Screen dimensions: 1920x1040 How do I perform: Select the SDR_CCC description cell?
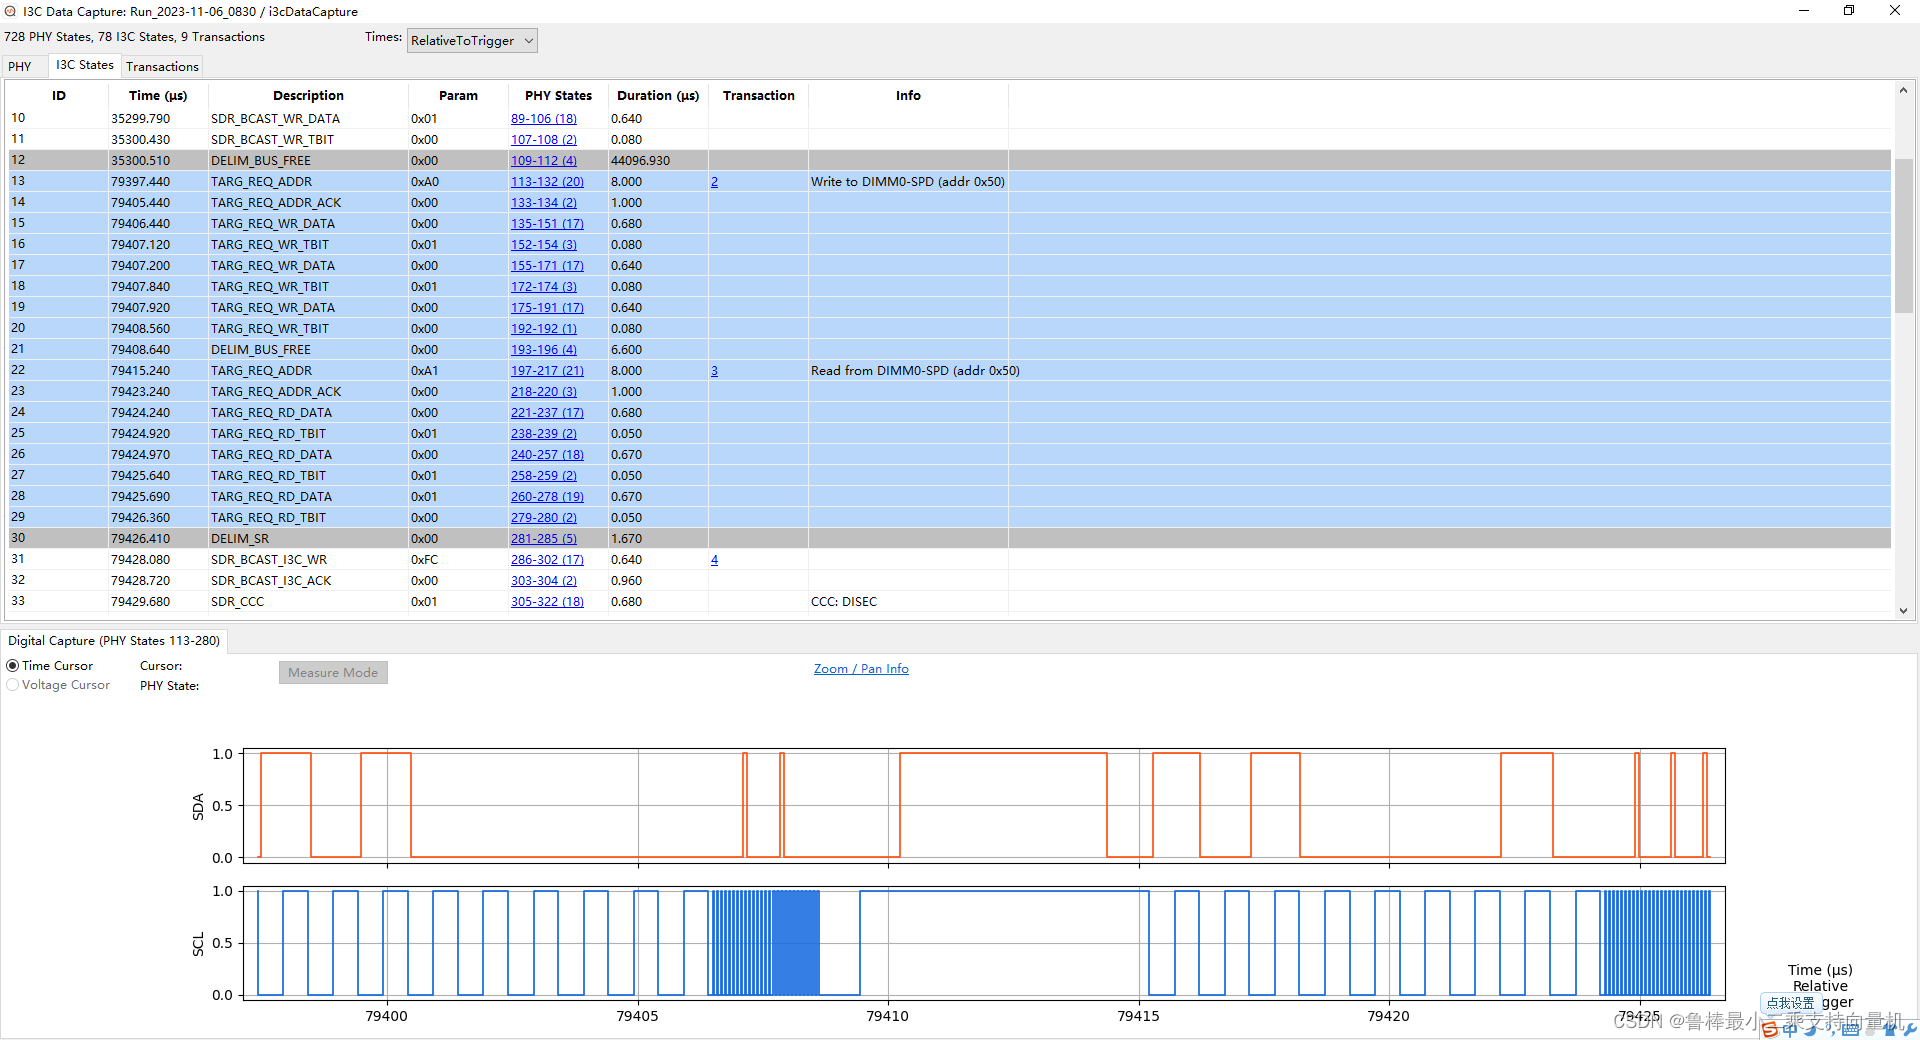(x=308, y=602)
